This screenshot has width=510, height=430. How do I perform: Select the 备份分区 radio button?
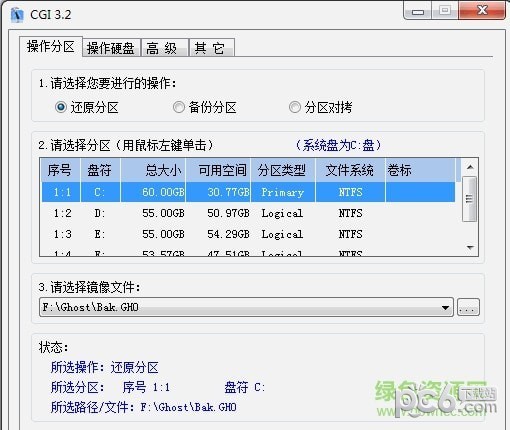point(179,107)
